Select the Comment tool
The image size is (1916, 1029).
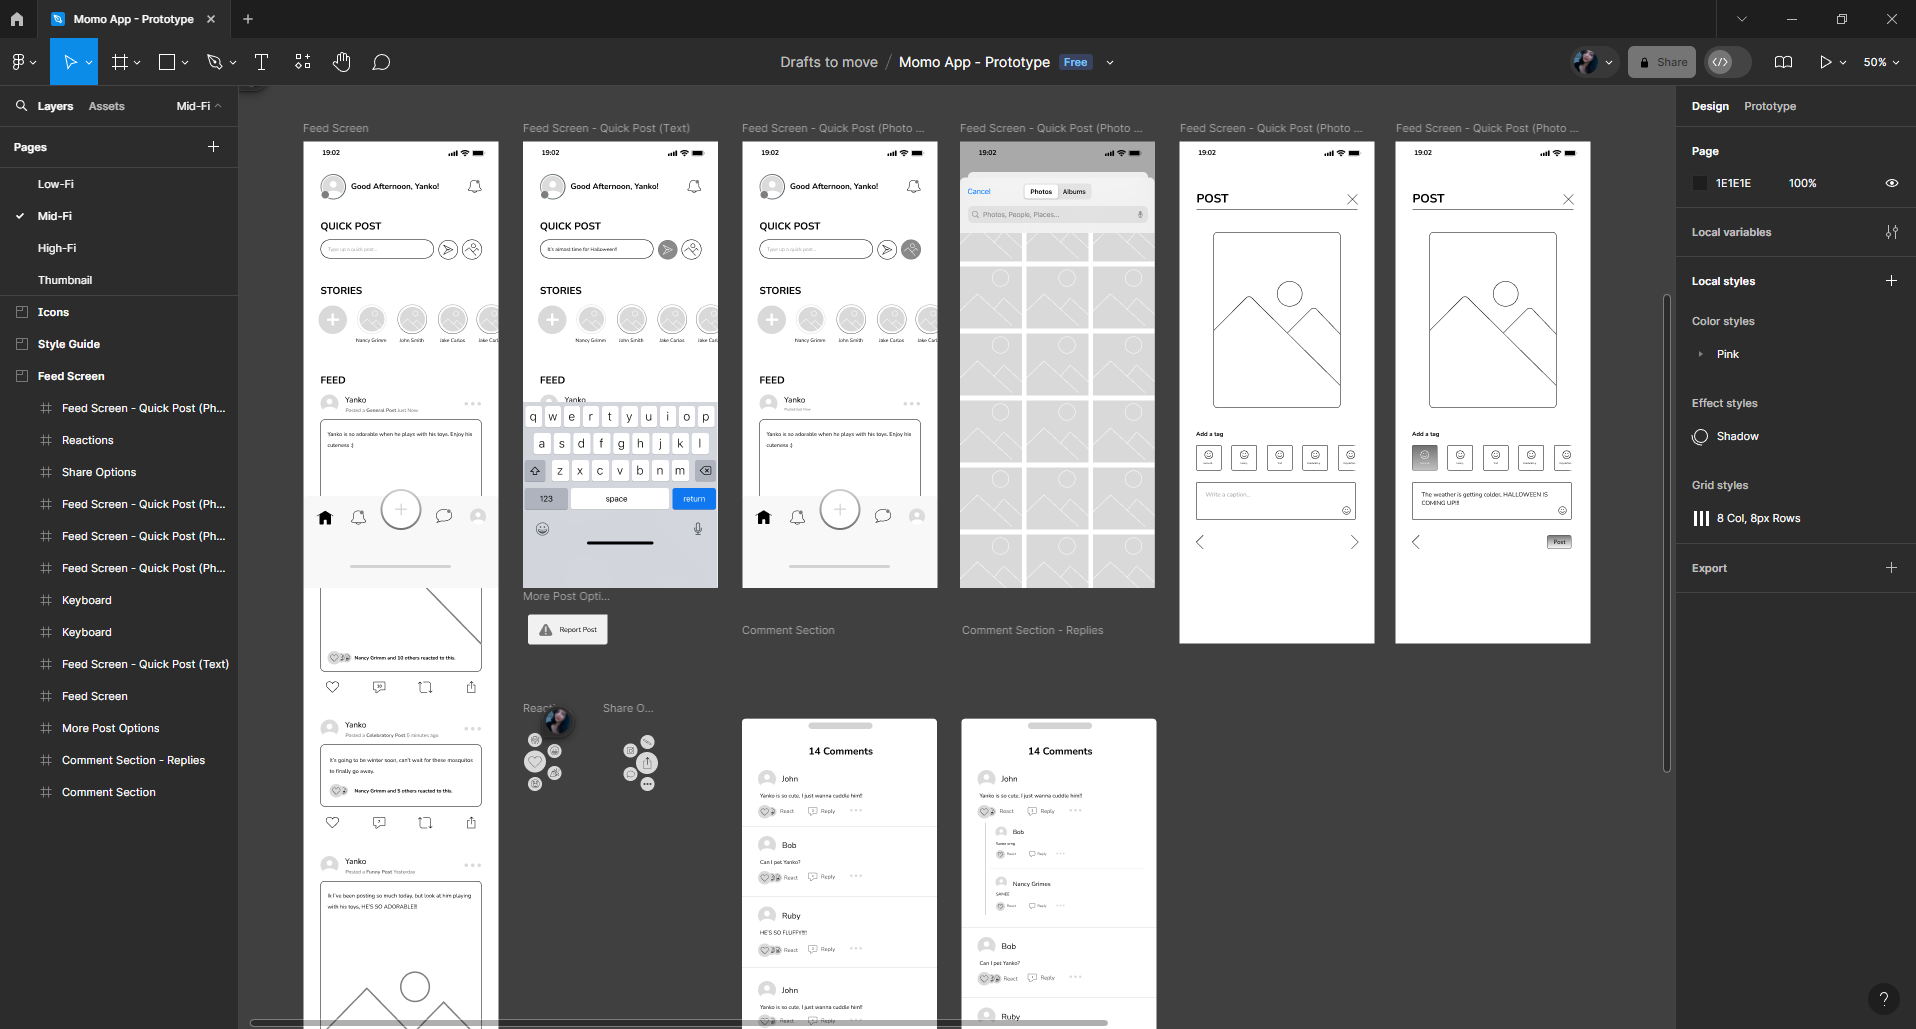(x=381, y=62)
